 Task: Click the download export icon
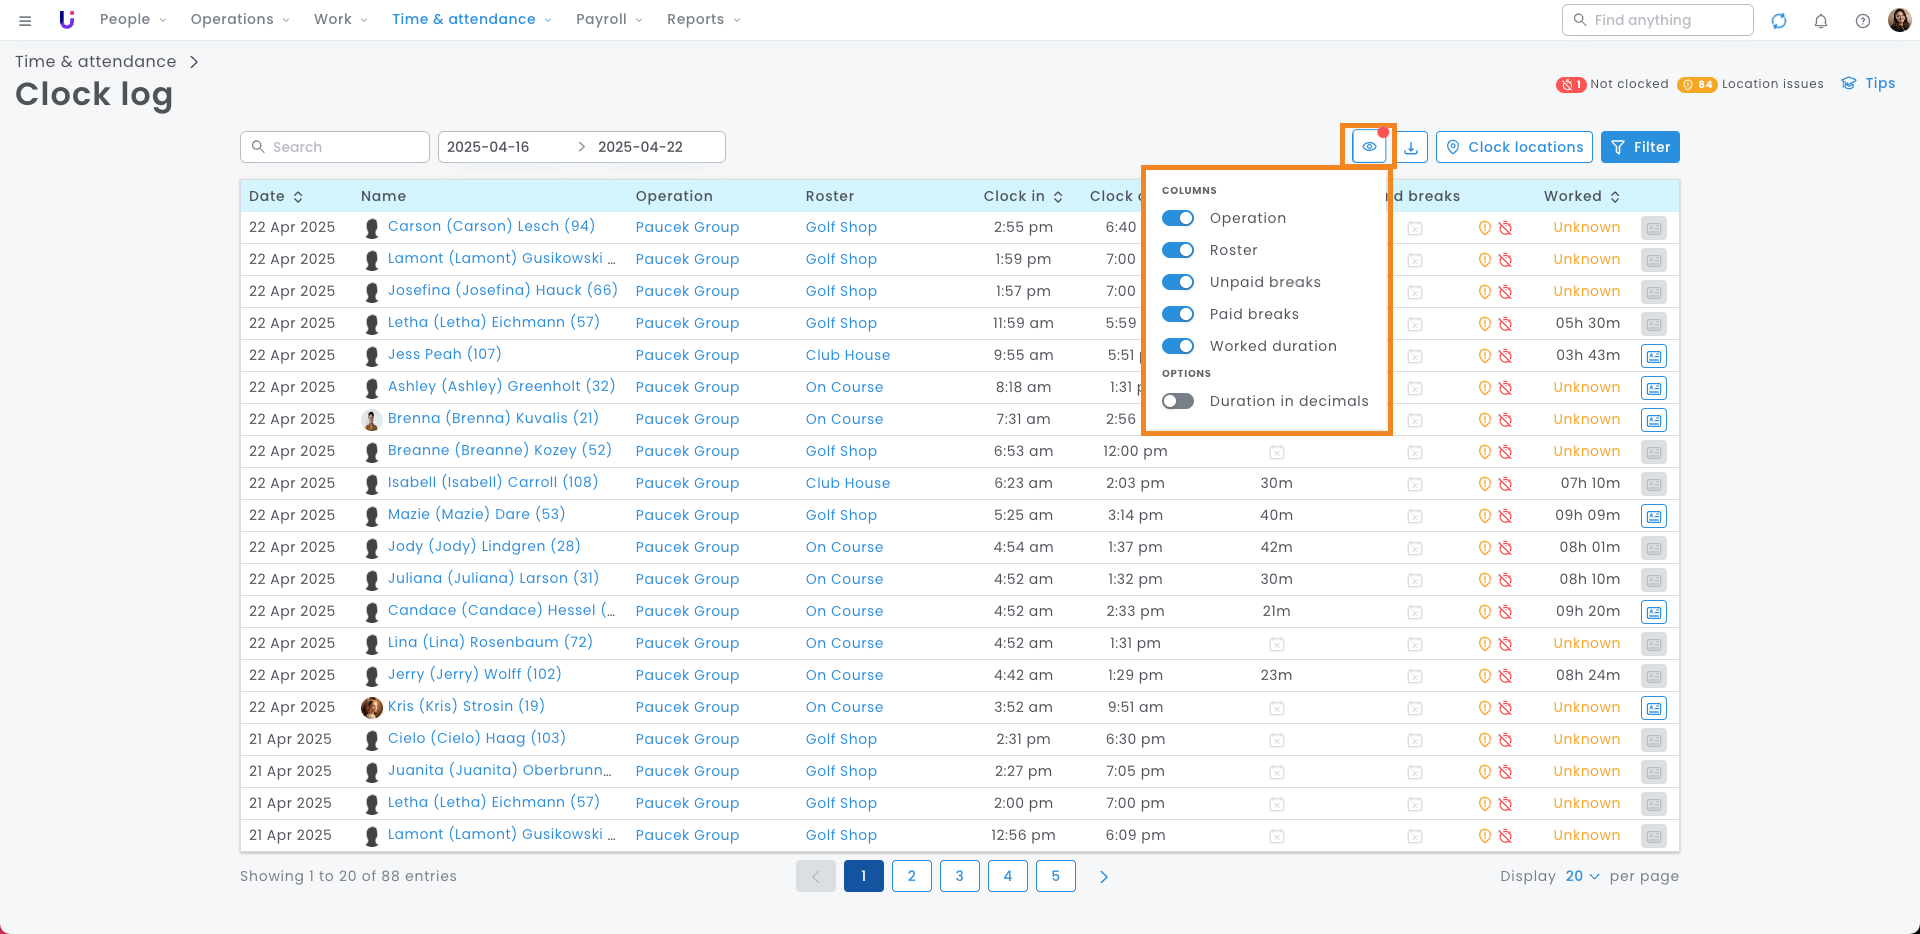coord(1411,147)
